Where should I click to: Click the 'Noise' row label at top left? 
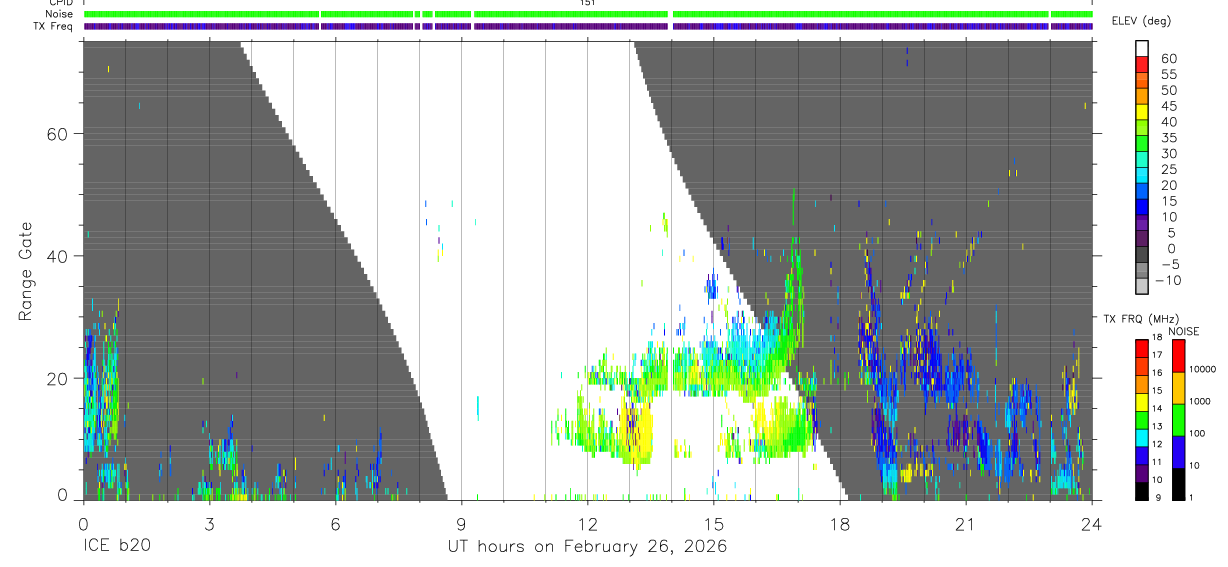[59, 15]
